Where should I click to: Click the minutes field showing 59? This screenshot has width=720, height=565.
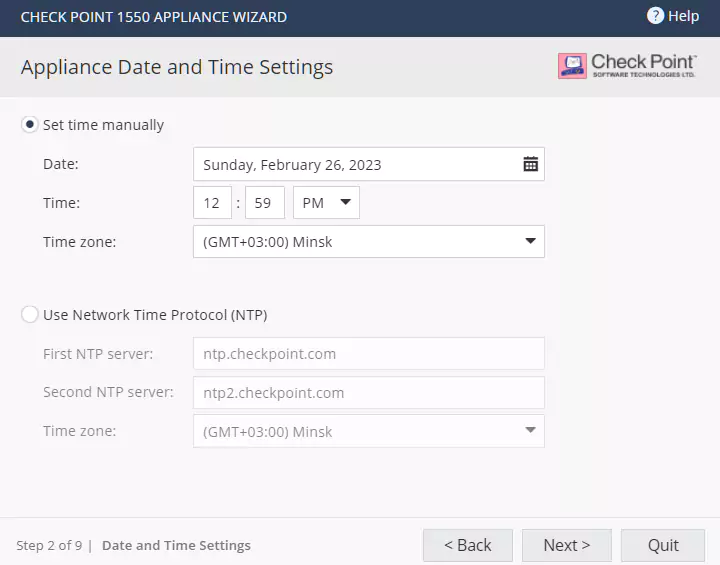click(x=264, y=203)
